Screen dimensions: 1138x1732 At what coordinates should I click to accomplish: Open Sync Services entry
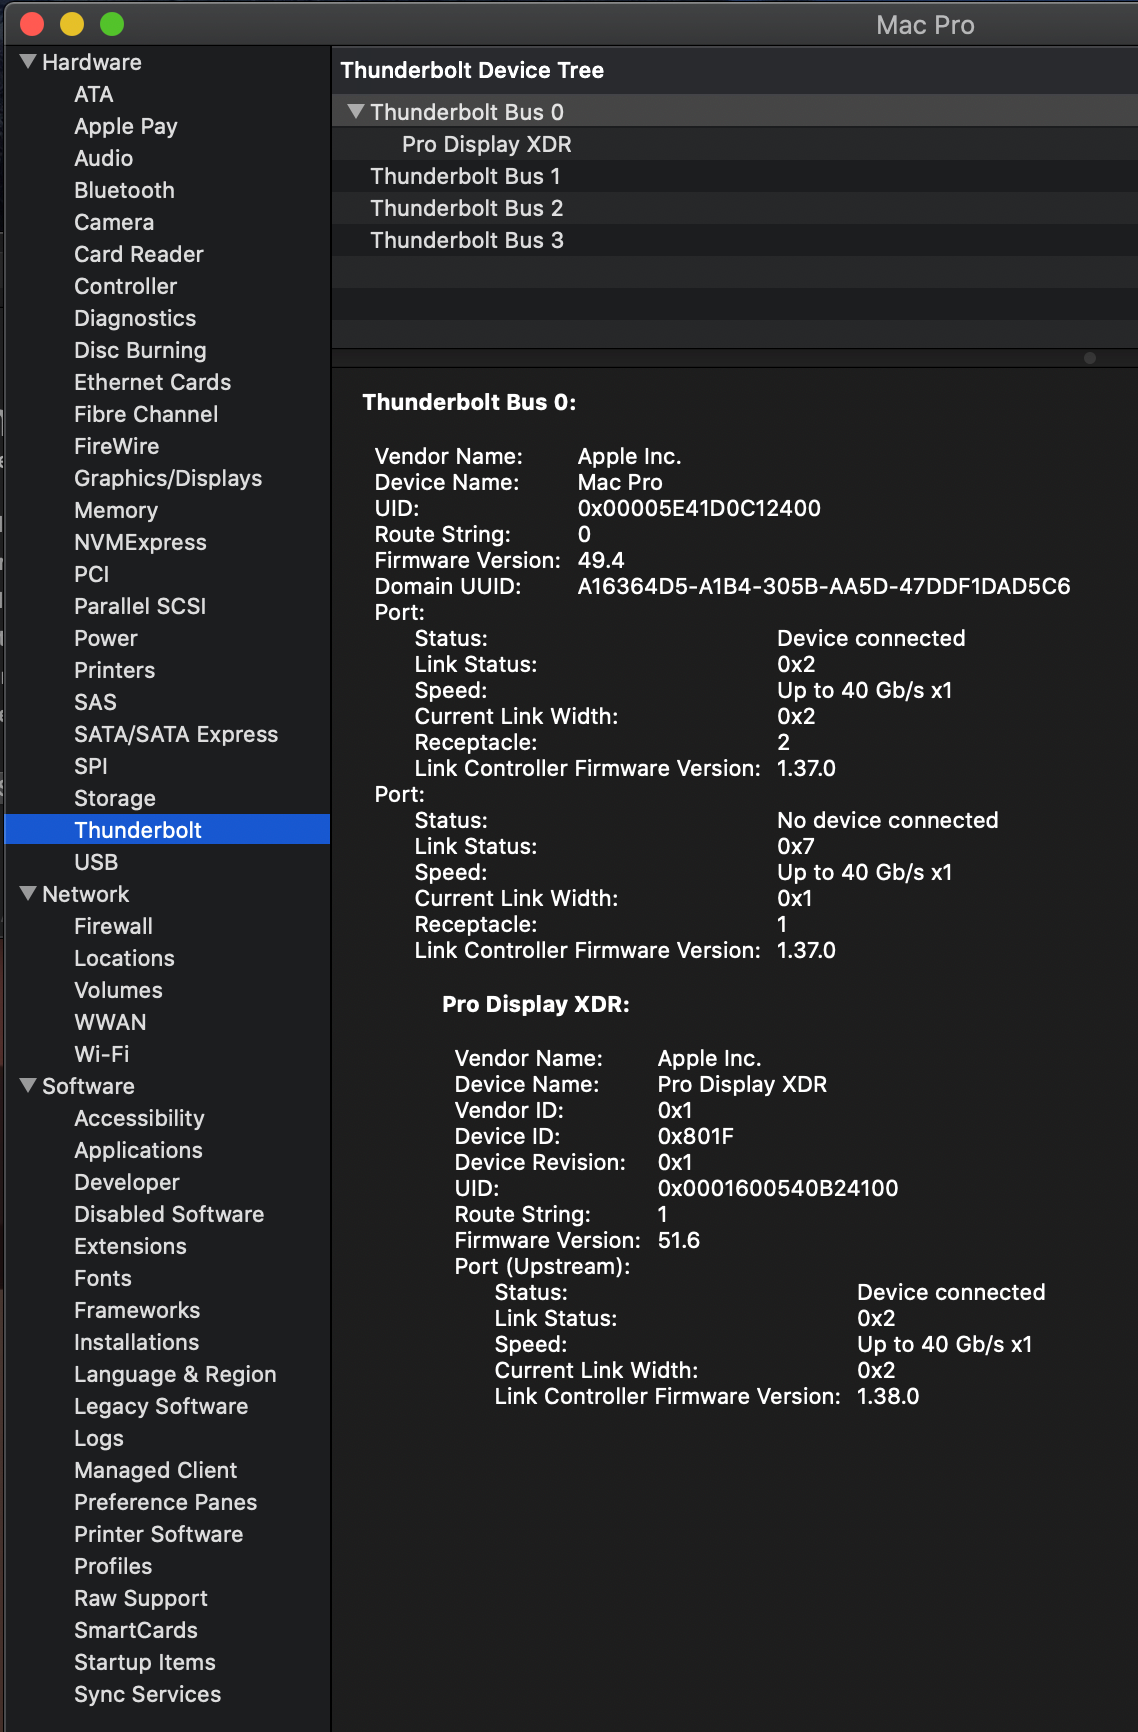tap(147, 1694)
